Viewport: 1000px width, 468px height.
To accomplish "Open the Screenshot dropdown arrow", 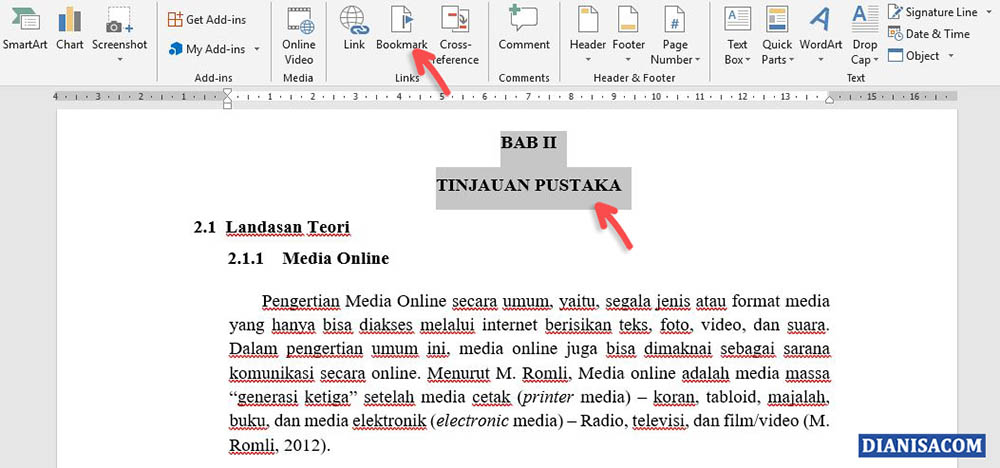I will 119,60.
